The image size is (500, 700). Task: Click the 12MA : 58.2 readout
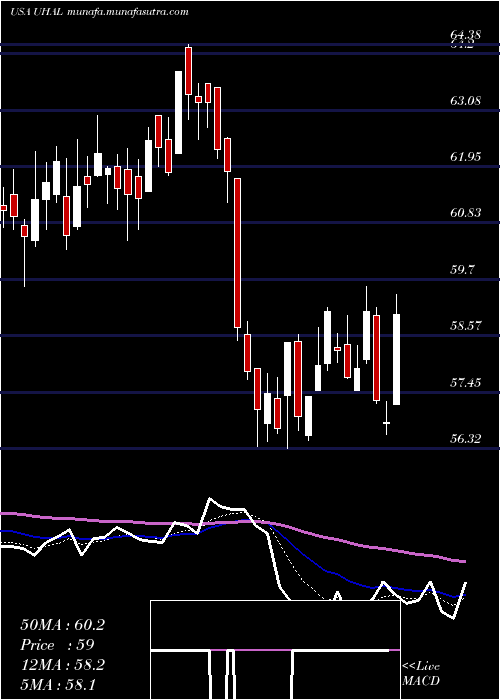pos(62,664)
